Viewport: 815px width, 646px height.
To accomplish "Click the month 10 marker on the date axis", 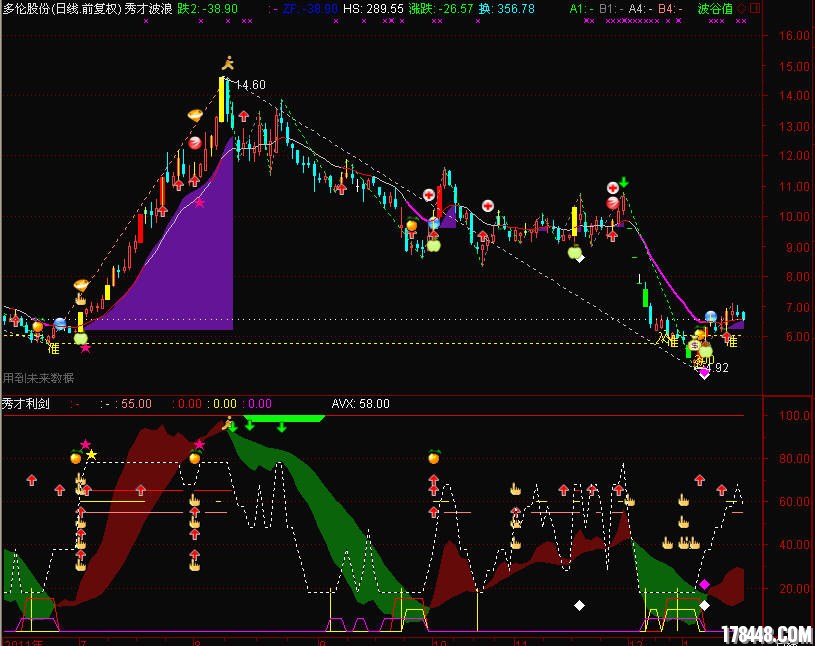I will 440,642.
